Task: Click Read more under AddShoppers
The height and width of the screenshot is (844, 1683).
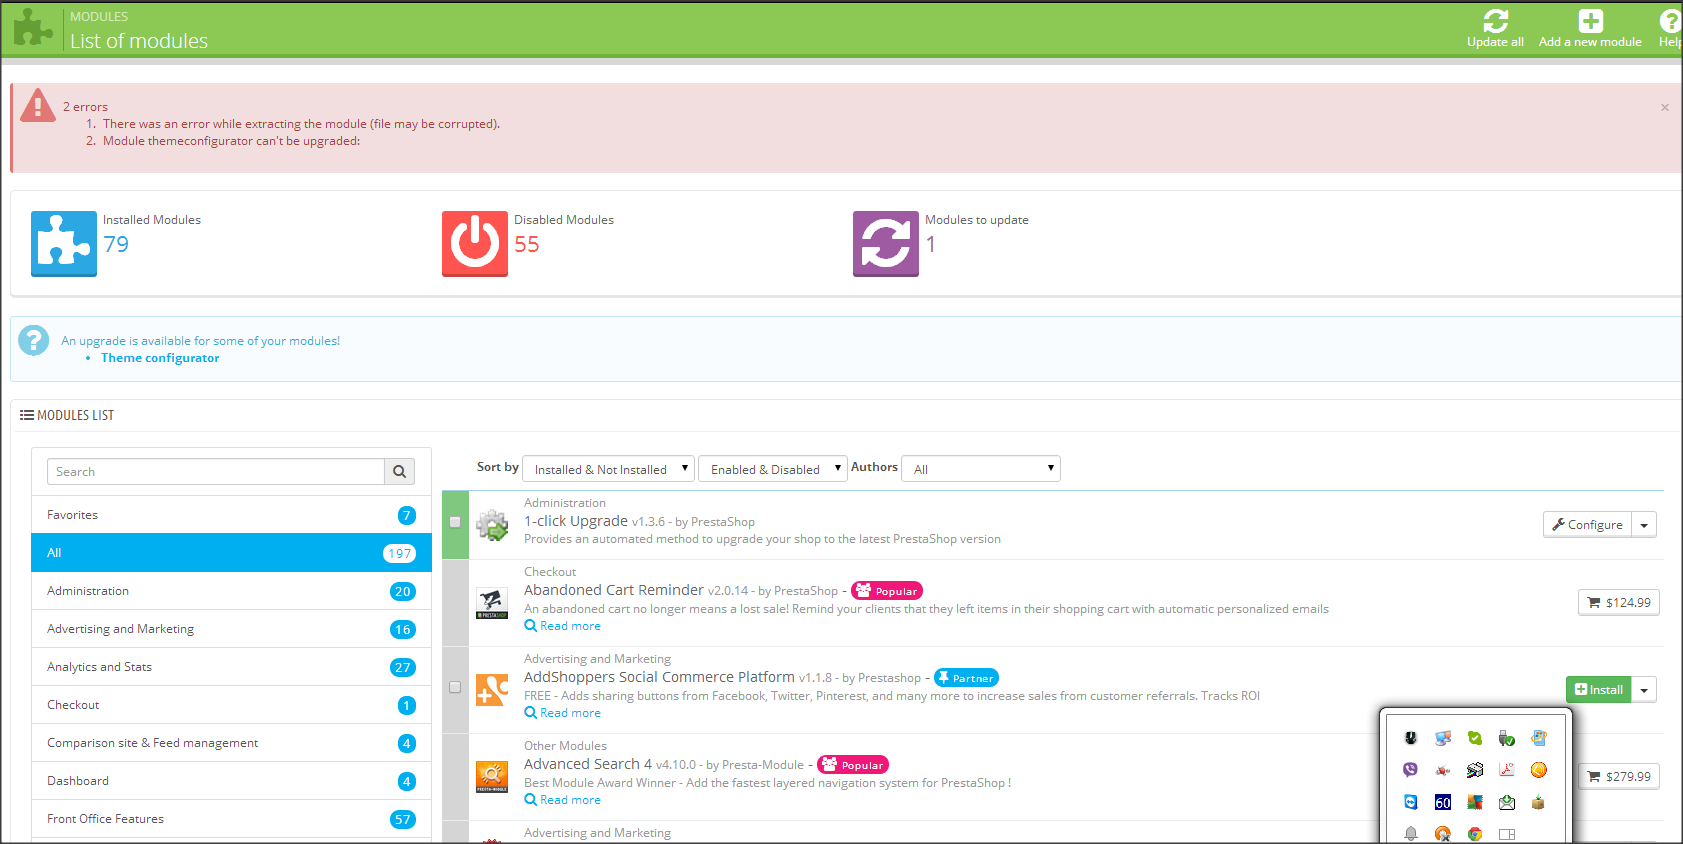Action: click(x=563, y=713)
